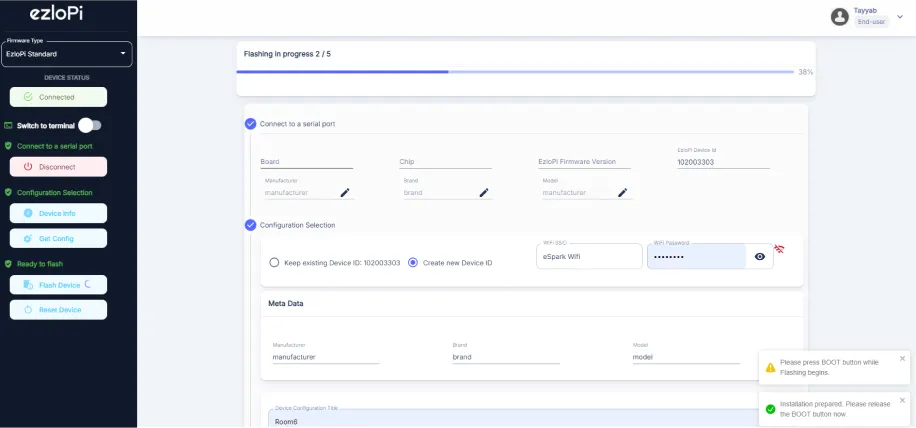Image resolution: width=916 pixels, height=428 pixels.
Task: Click the Configuration Selection step checkmark
Action: [x=251, y=225]
